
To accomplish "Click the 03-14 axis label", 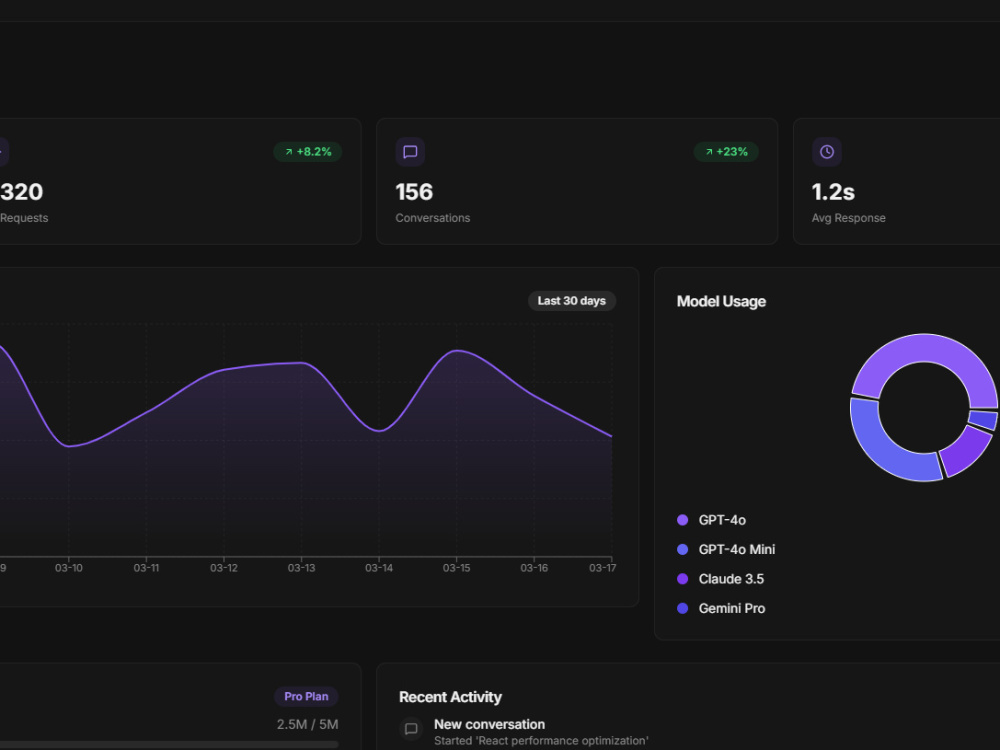I will tap(379, 568).
